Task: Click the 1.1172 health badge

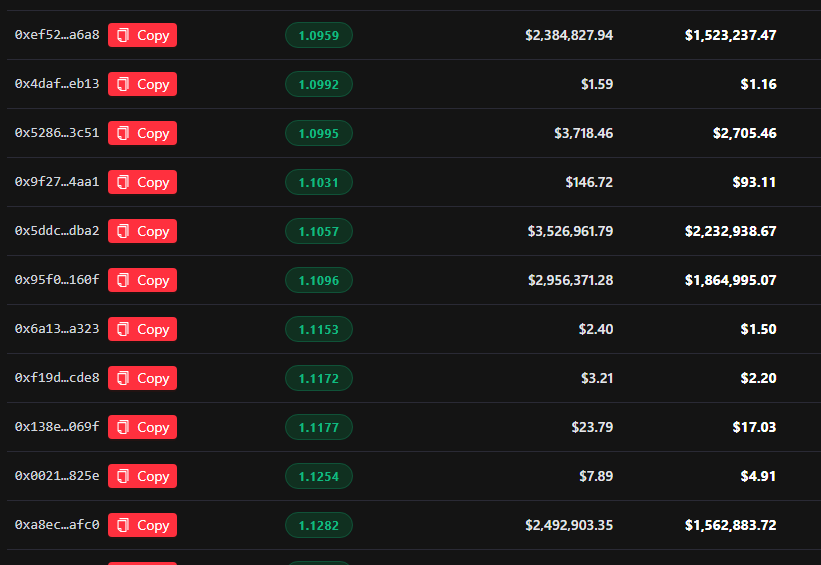Action: pos(319,378)
